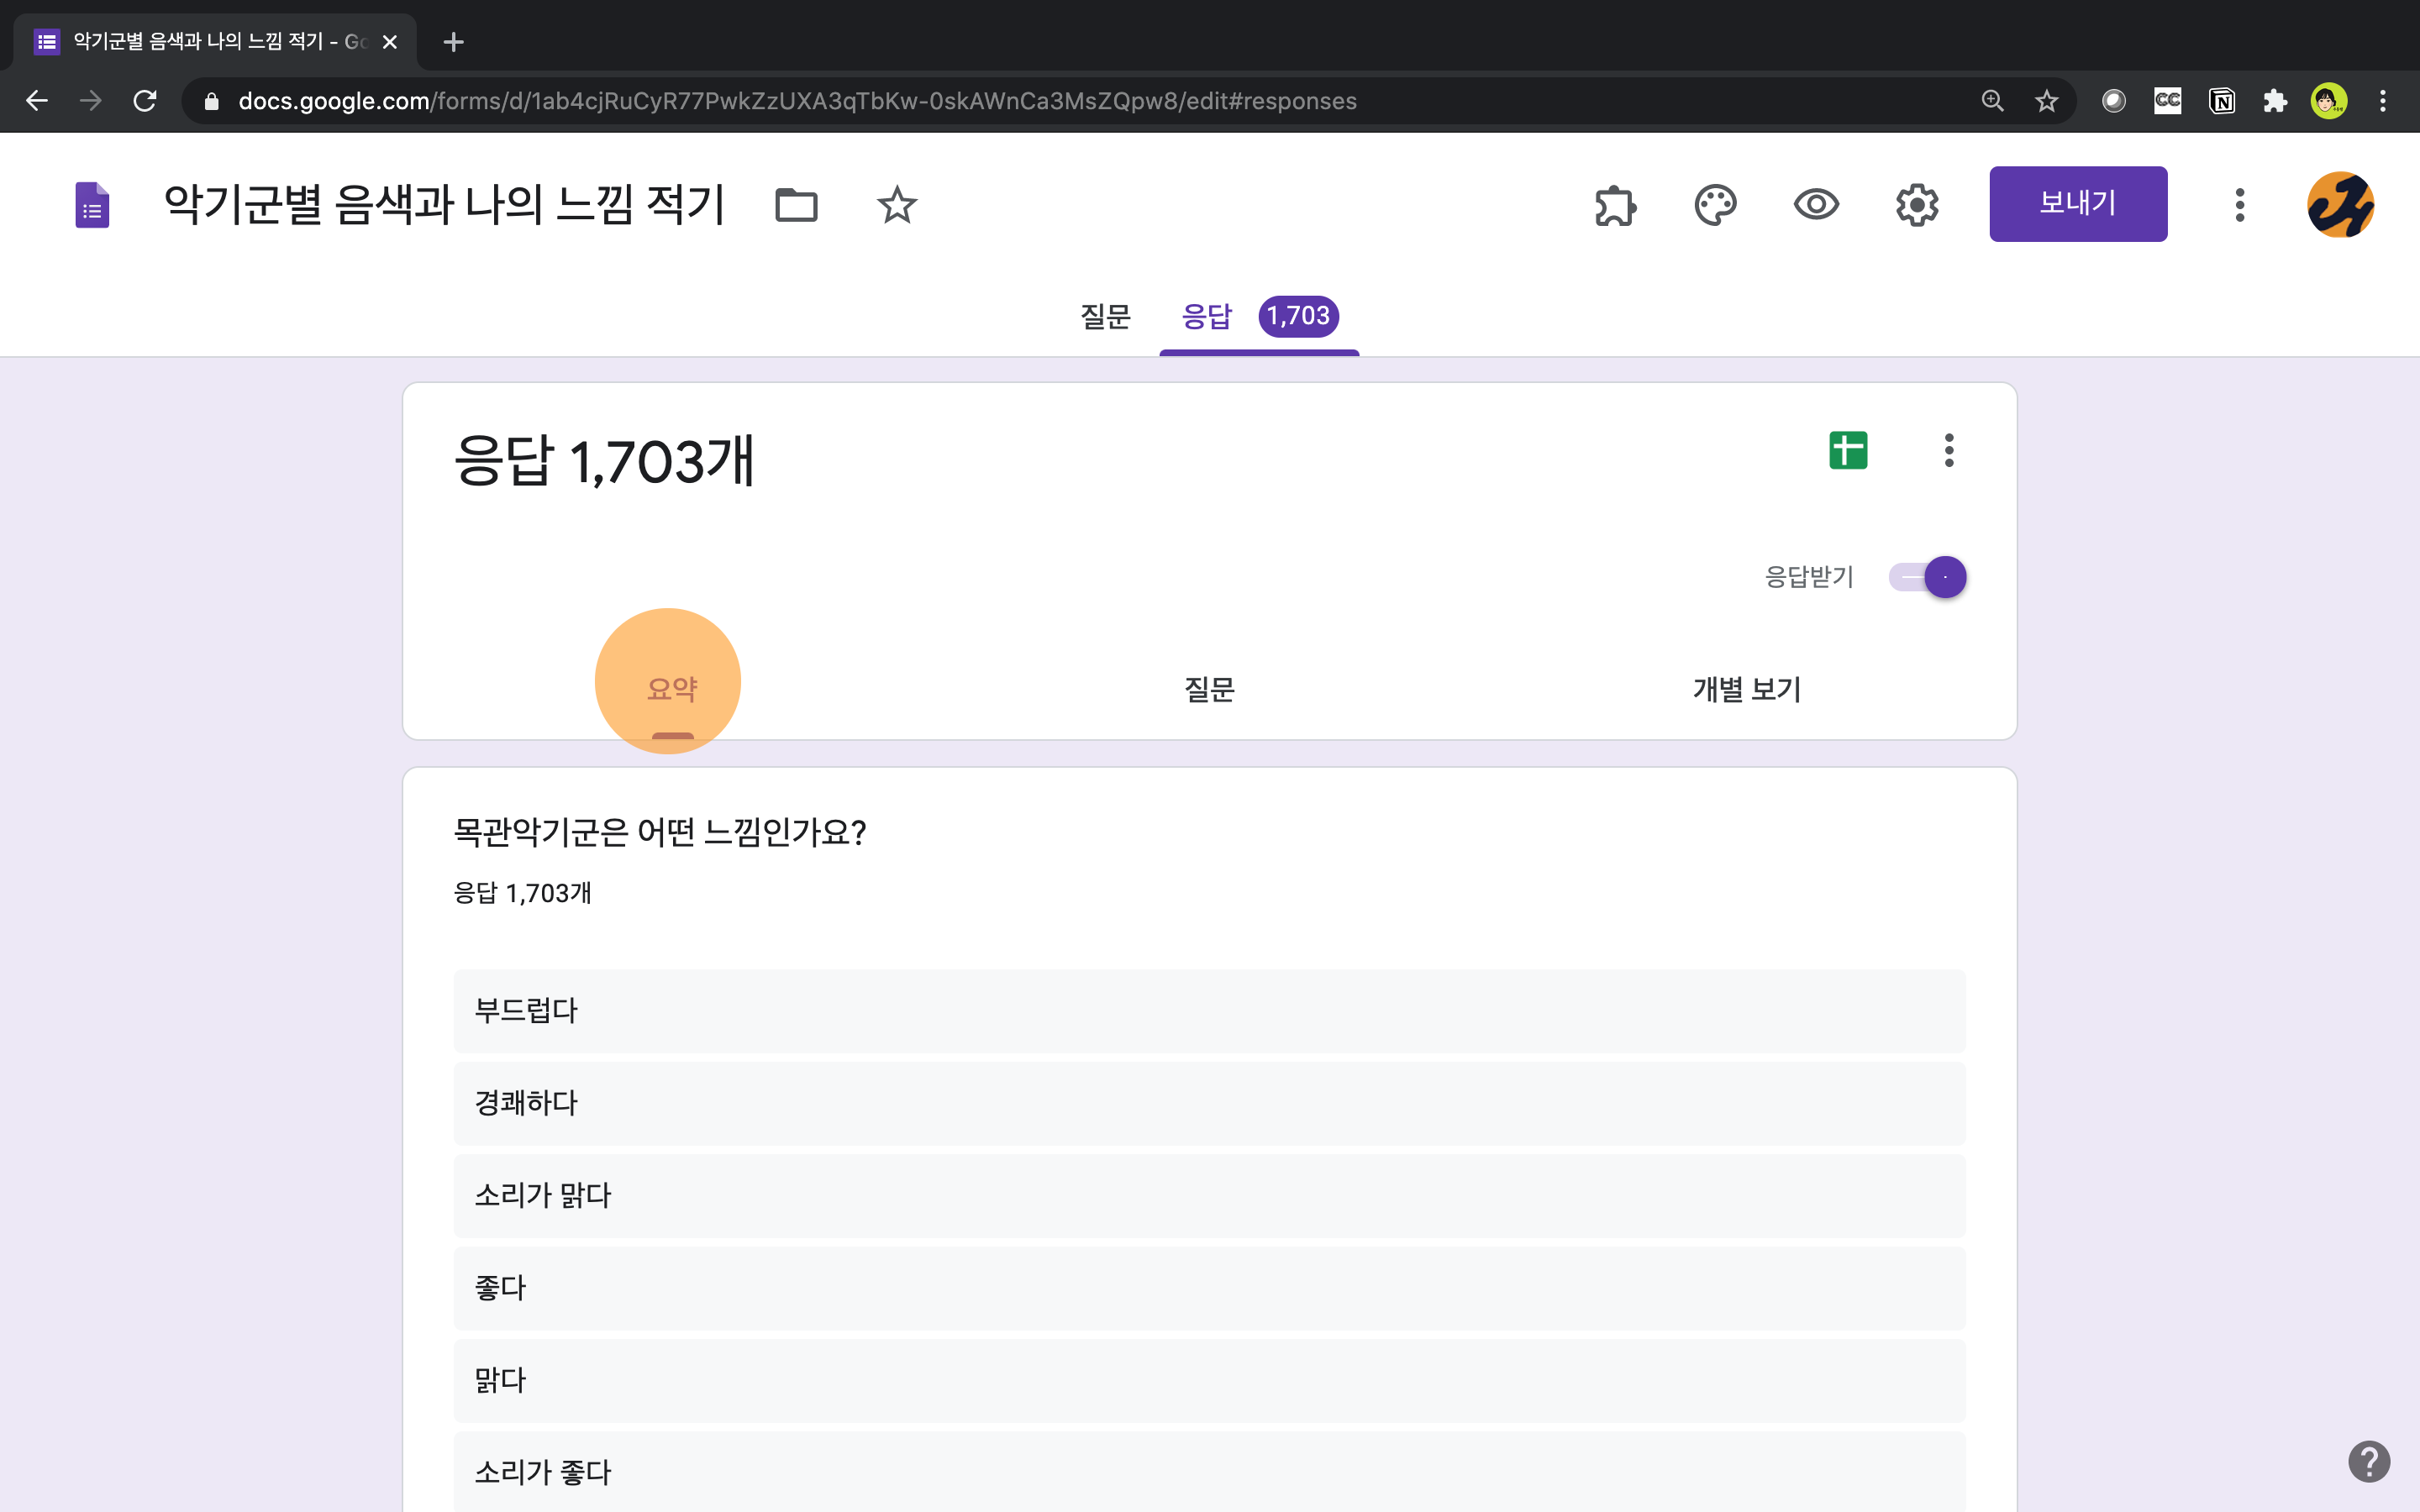Click the 보내기 send button

2077,204
